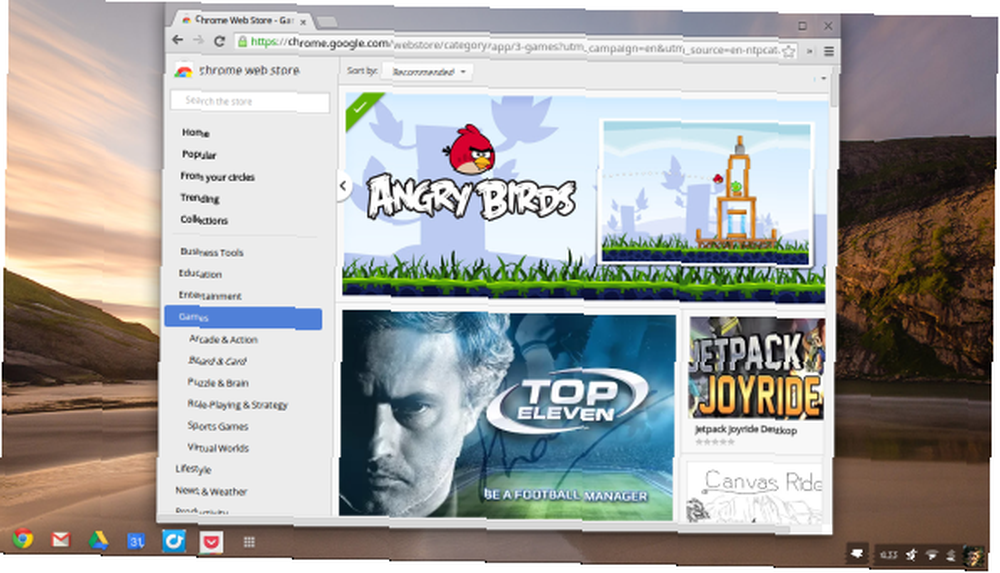Open the Canvas Rider tile

click(755, 493)
